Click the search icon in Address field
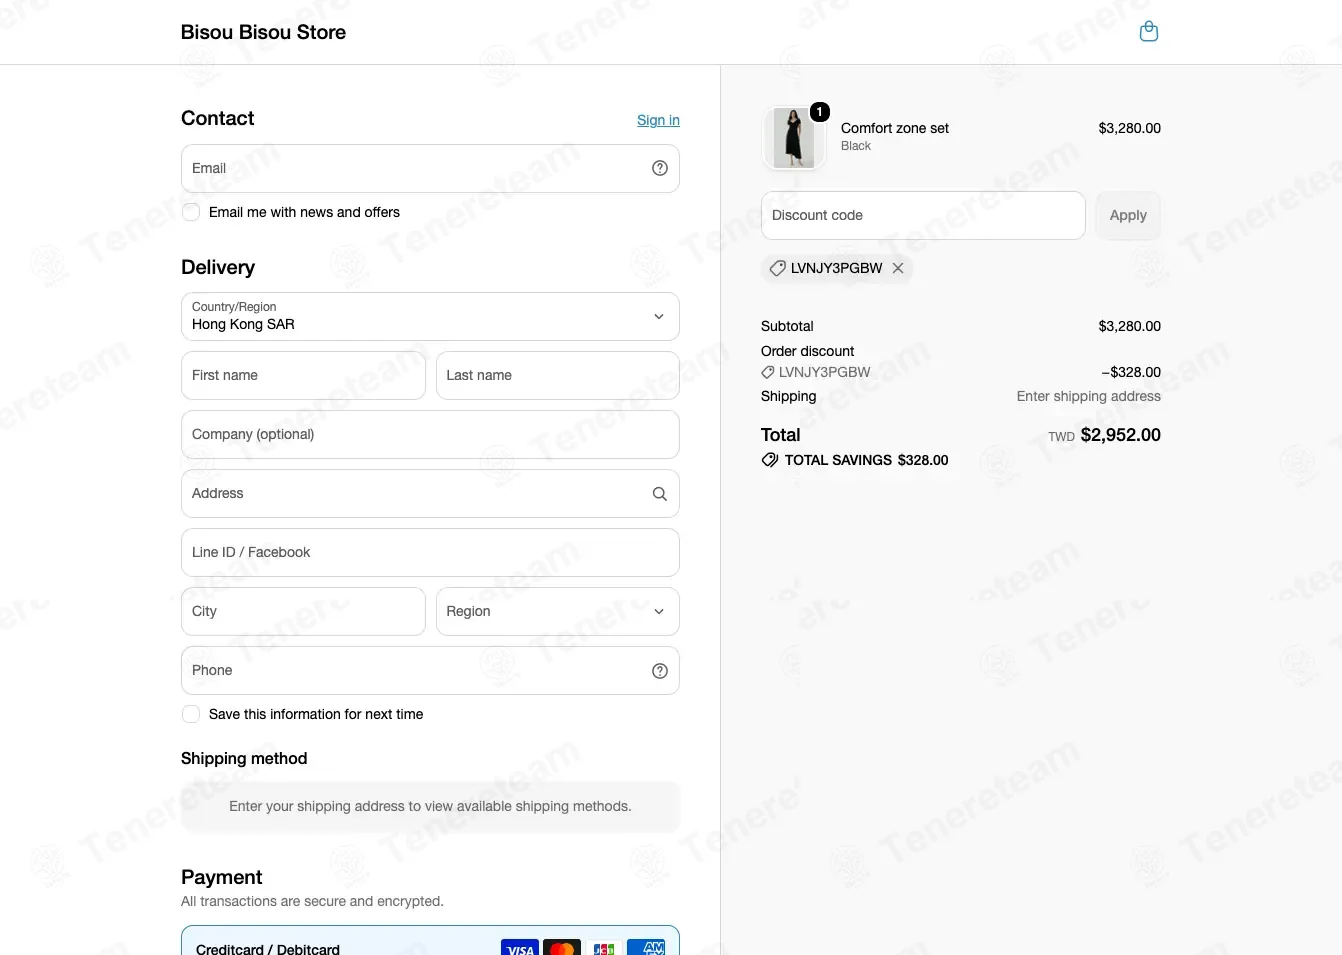Image resolution: width=1342 pixels, height=955 pixels. tap(660, 494)
